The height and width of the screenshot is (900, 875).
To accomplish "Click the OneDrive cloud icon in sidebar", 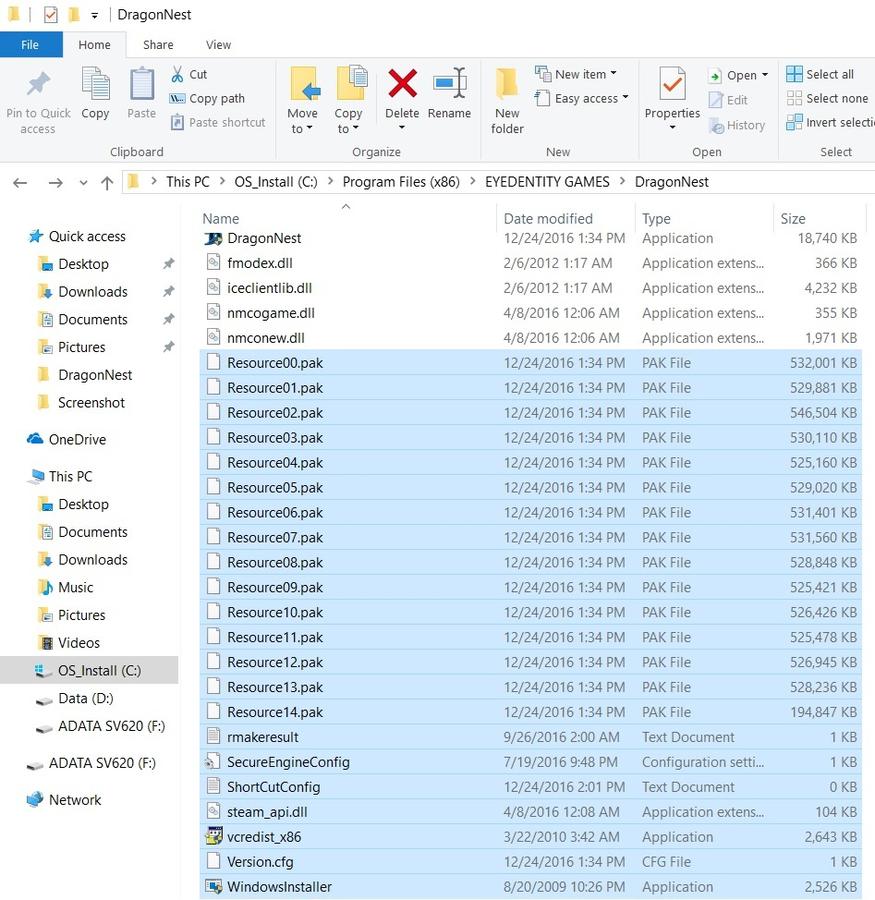I will pos(35,439).
